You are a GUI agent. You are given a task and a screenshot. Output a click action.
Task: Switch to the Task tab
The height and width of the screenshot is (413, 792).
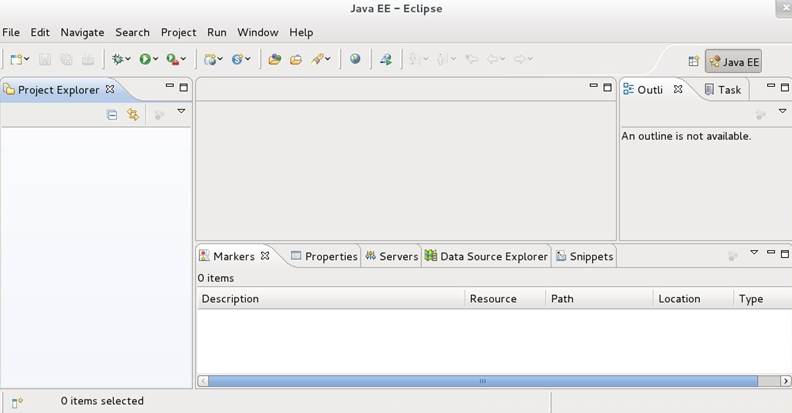[x=723, y=90]
